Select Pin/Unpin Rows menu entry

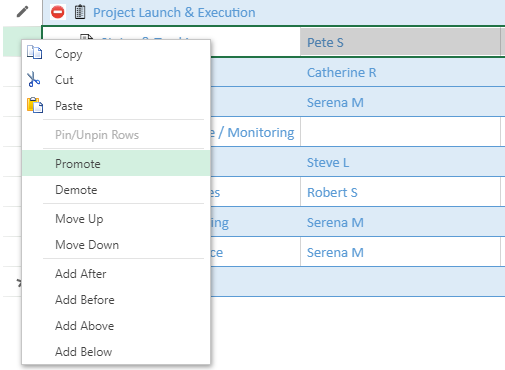click(116, 135)
